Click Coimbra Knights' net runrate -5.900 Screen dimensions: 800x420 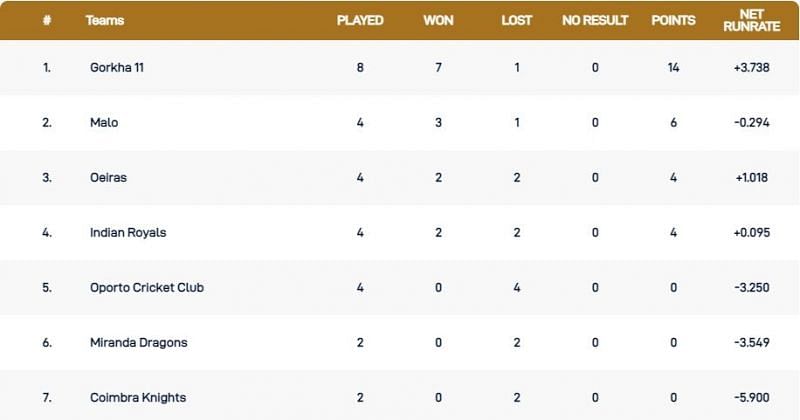pyautogui.click(x=751, y=398)
